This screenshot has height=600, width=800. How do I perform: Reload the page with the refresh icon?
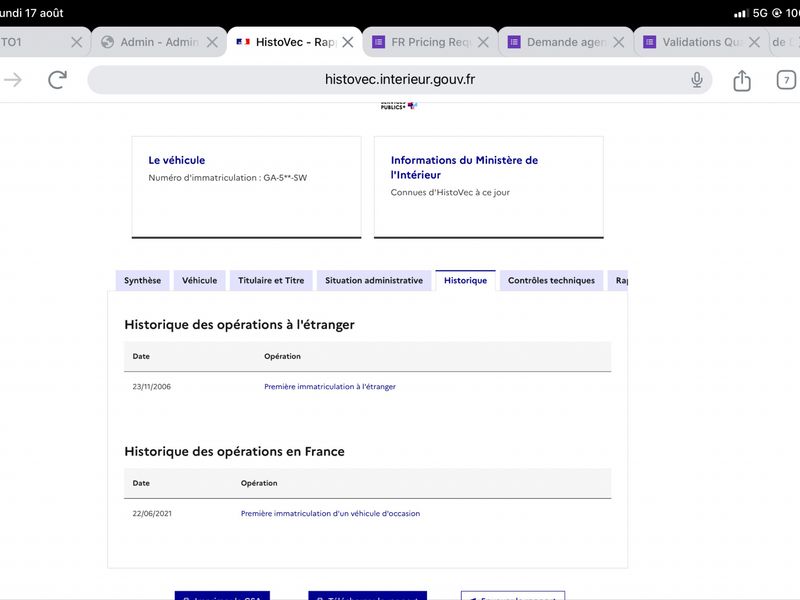[x=58, y=80]
